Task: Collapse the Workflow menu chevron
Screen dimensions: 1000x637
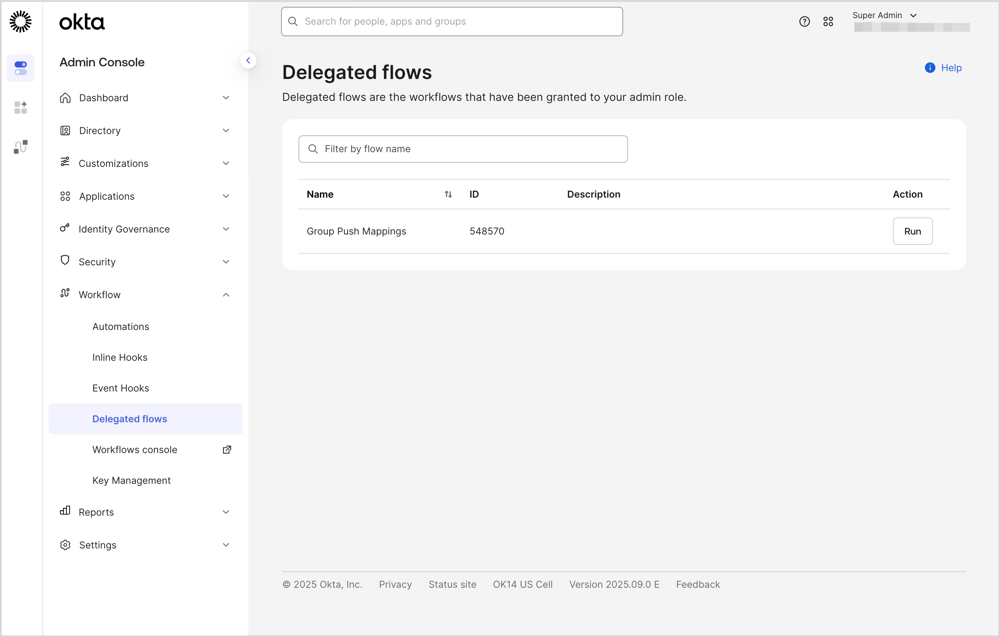Action: pyautogui.click(x=226, y=295)
